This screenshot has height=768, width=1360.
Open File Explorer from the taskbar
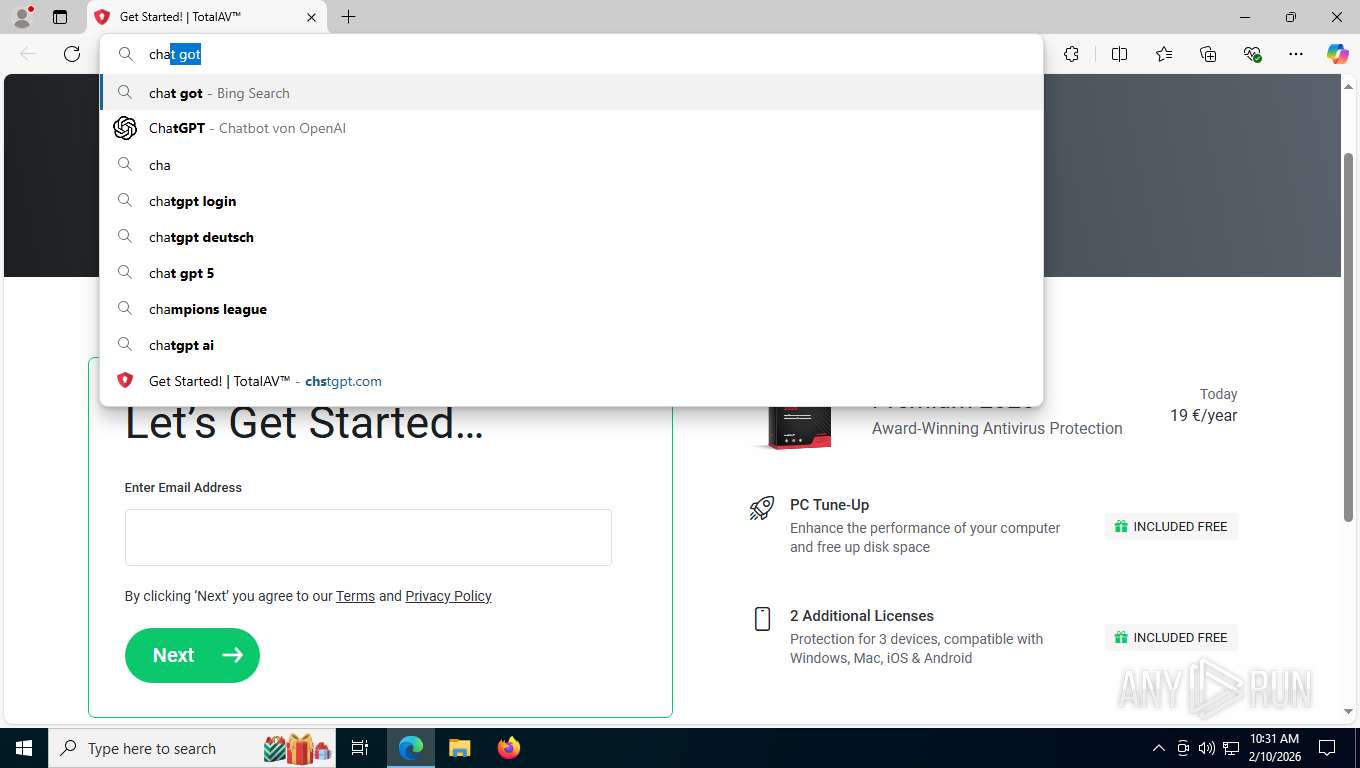(x=459, y=748)
